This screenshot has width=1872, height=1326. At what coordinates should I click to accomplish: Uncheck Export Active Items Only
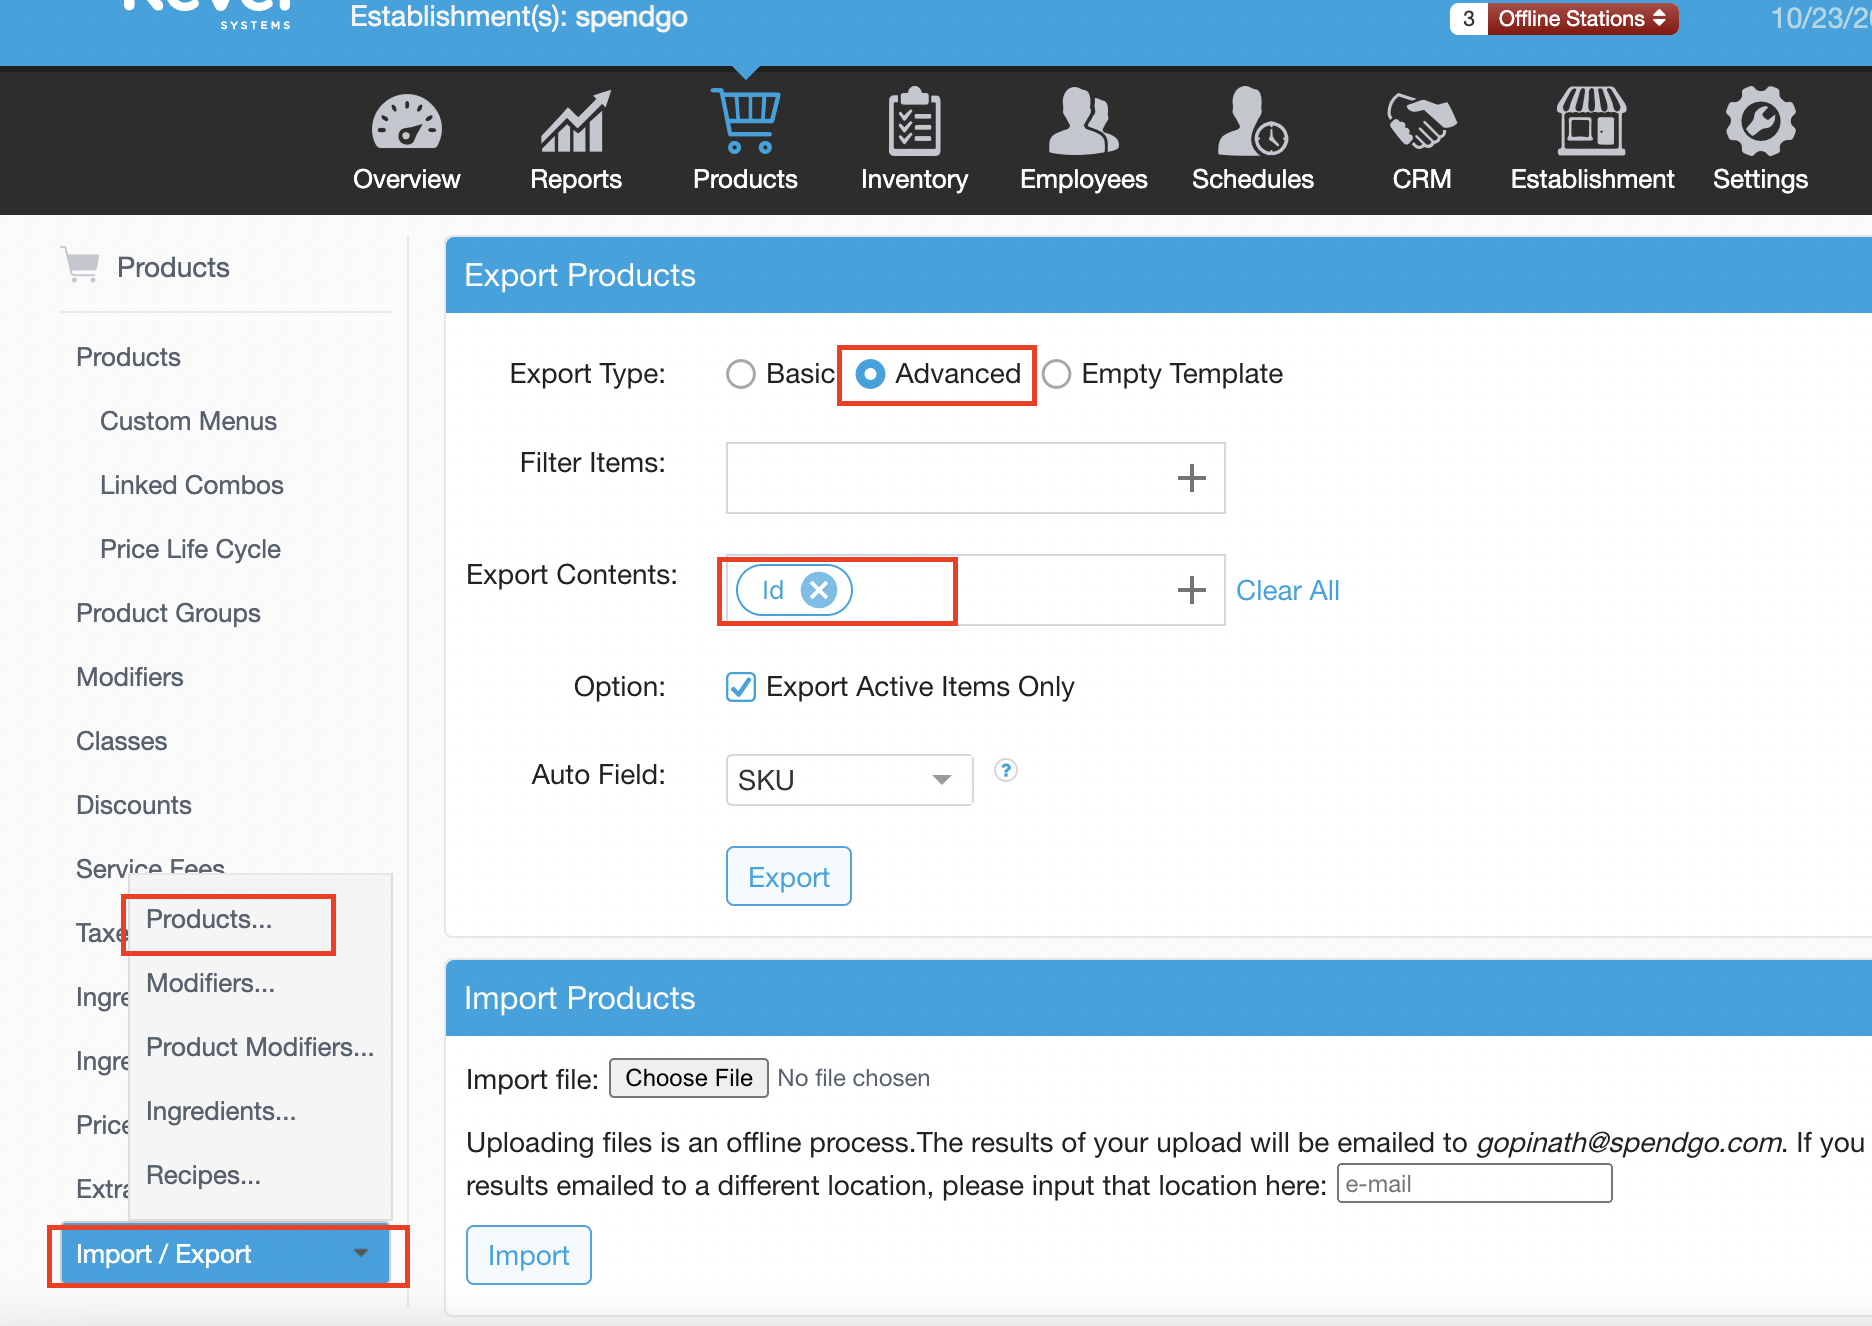pyautogui.click(x=741, y=687)
